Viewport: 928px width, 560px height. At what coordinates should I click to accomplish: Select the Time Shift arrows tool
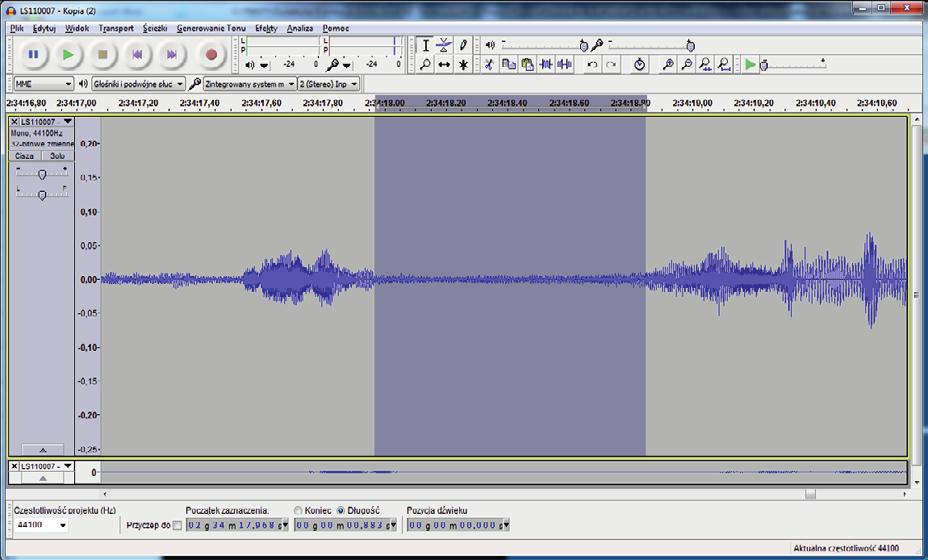(444, 65)
